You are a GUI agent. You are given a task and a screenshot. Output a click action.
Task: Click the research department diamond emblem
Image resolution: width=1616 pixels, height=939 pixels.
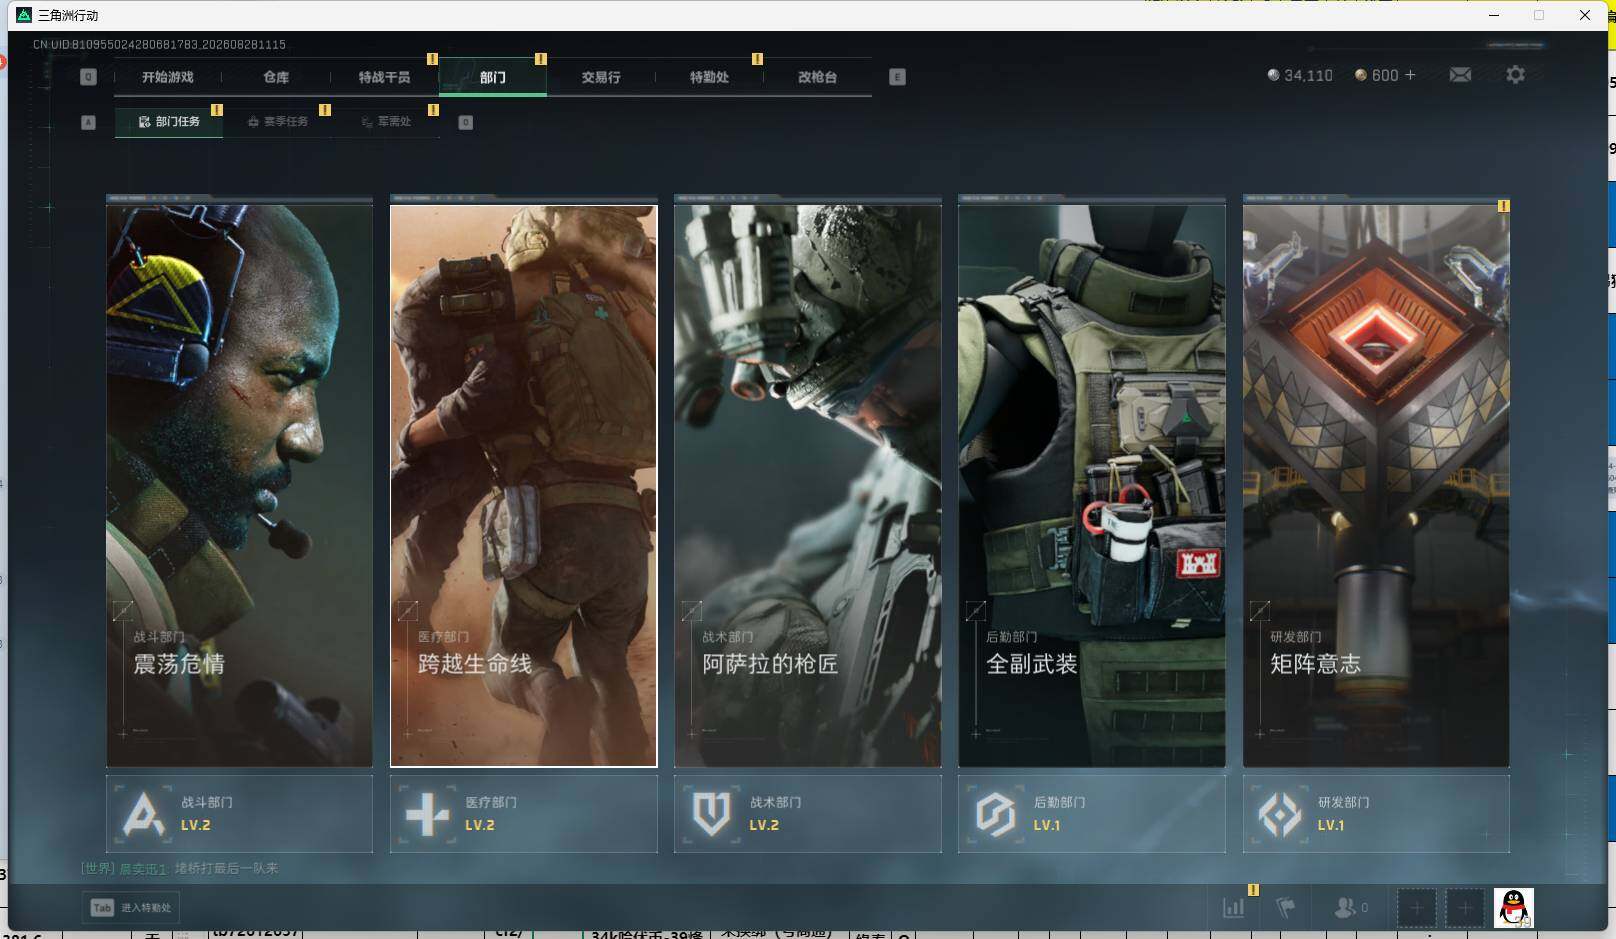click(1280, 814)
